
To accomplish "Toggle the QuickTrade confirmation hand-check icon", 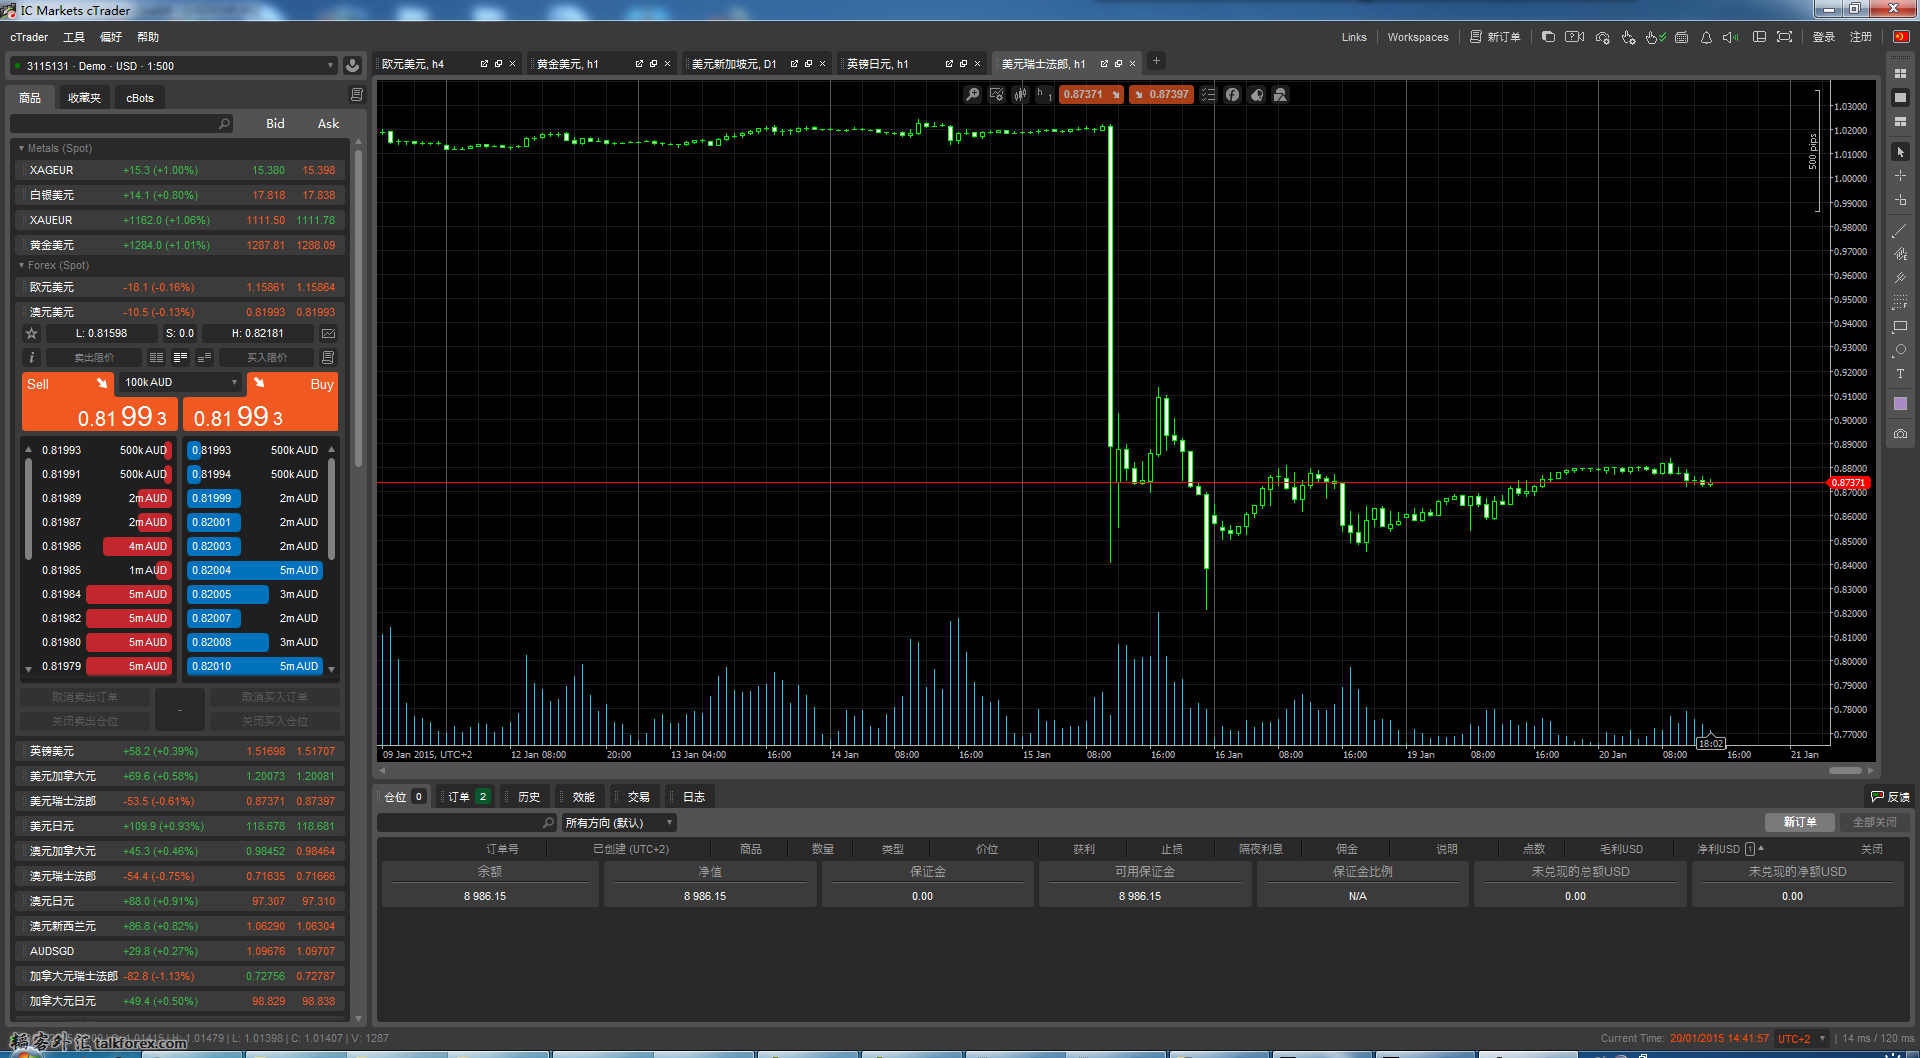I will [x=1655, y=37].
